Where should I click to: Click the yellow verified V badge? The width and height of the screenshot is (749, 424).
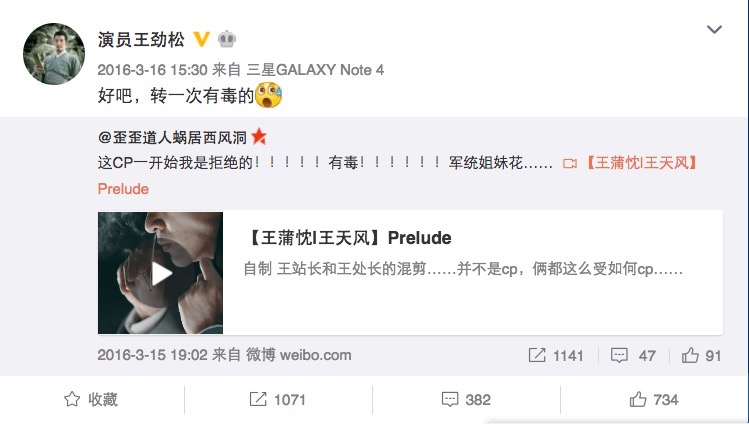point(202,39)
